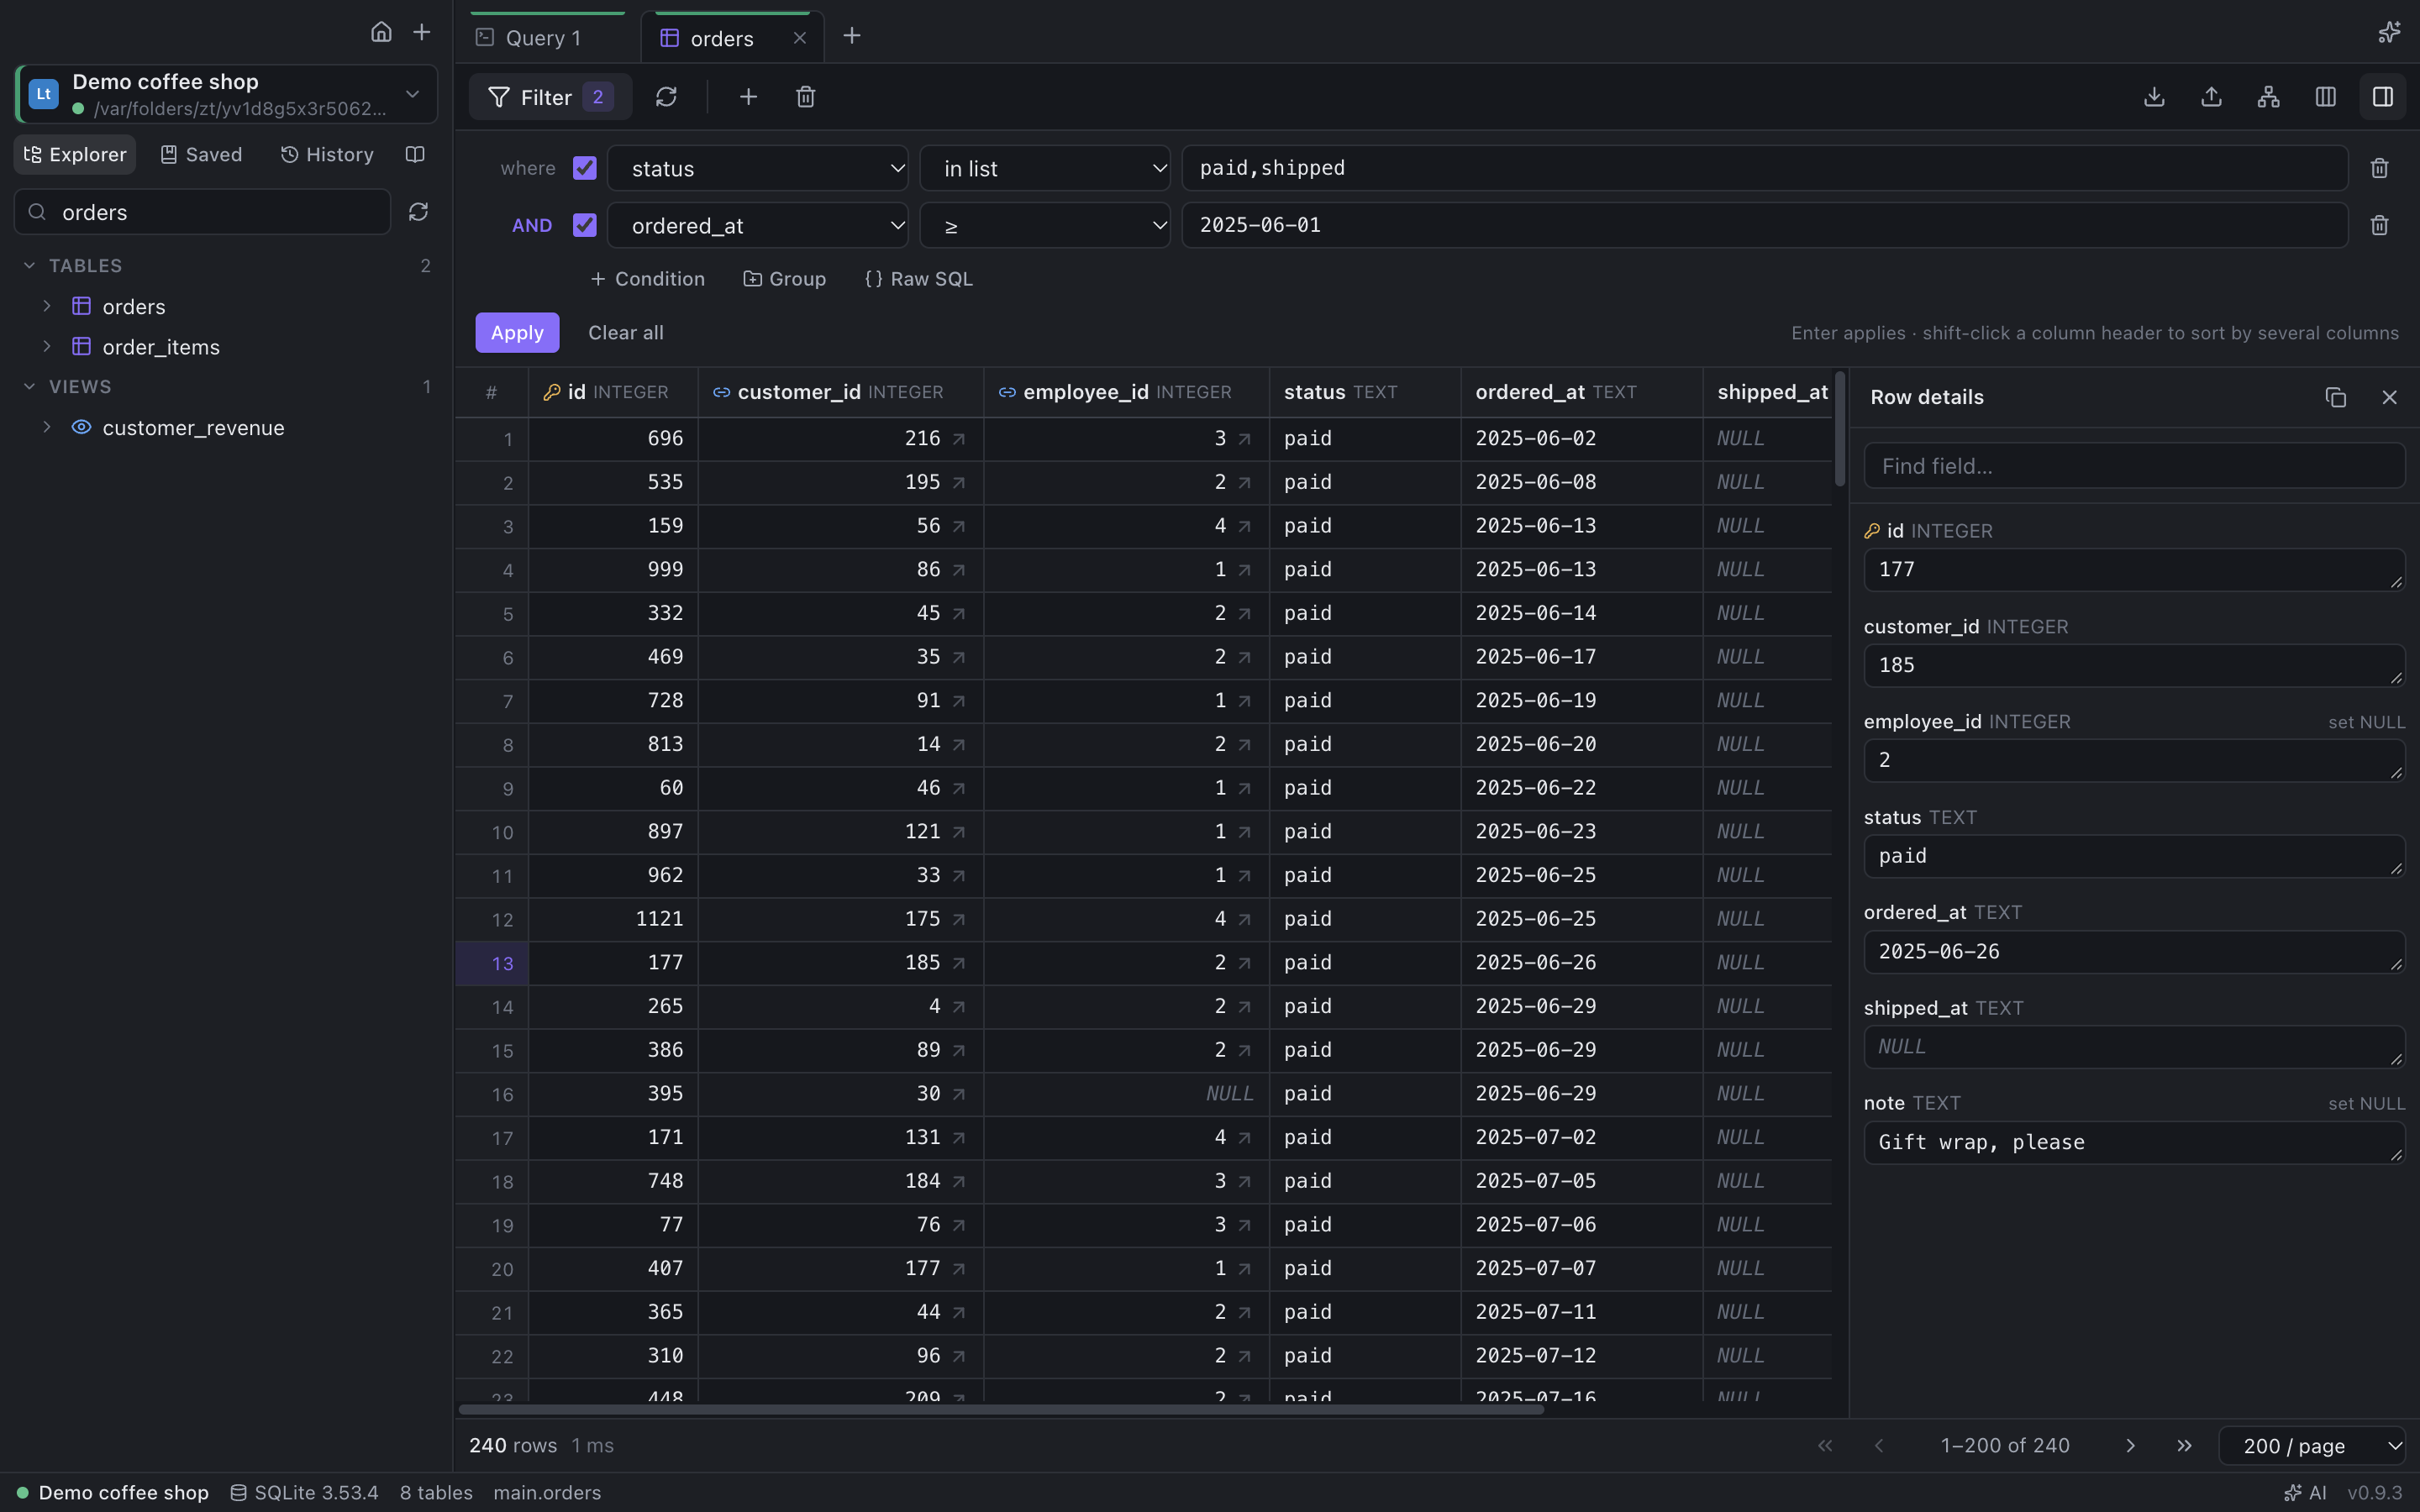
Task: Click the download export icon
Action: tap(2154, 97)
